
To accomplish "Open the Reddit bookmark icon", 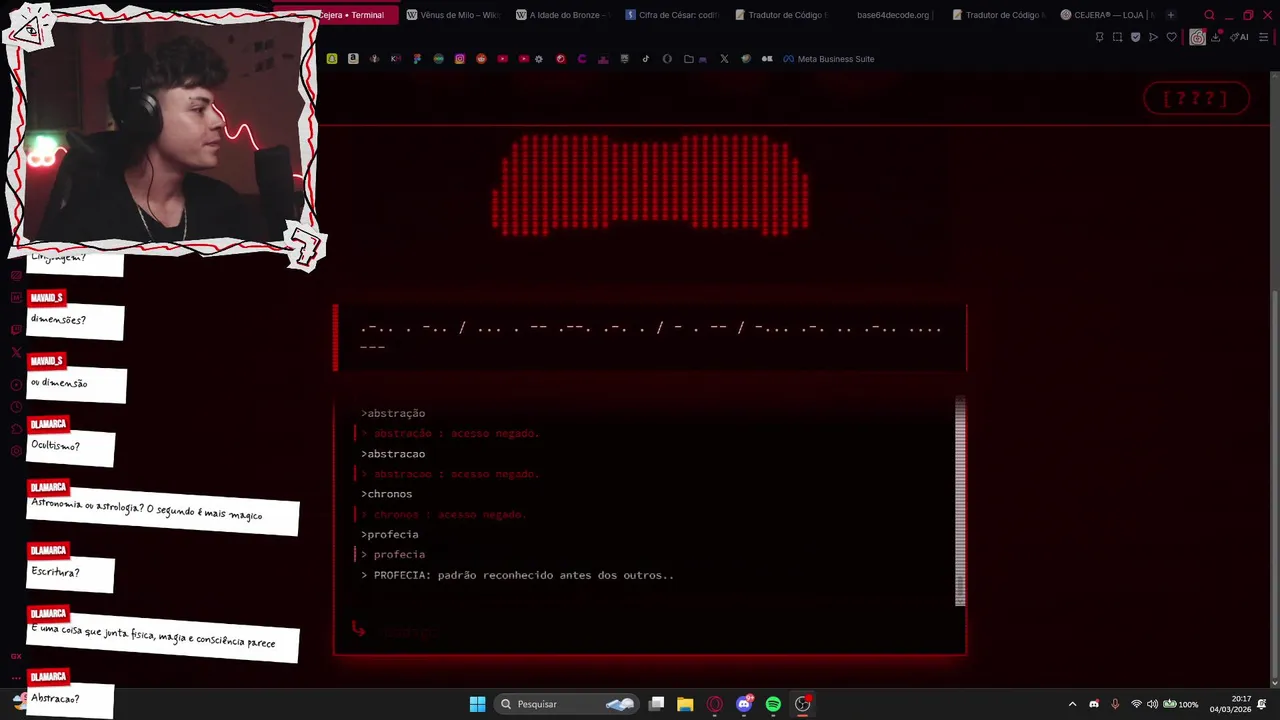I will pyautogui.click(x=482, y=59).
